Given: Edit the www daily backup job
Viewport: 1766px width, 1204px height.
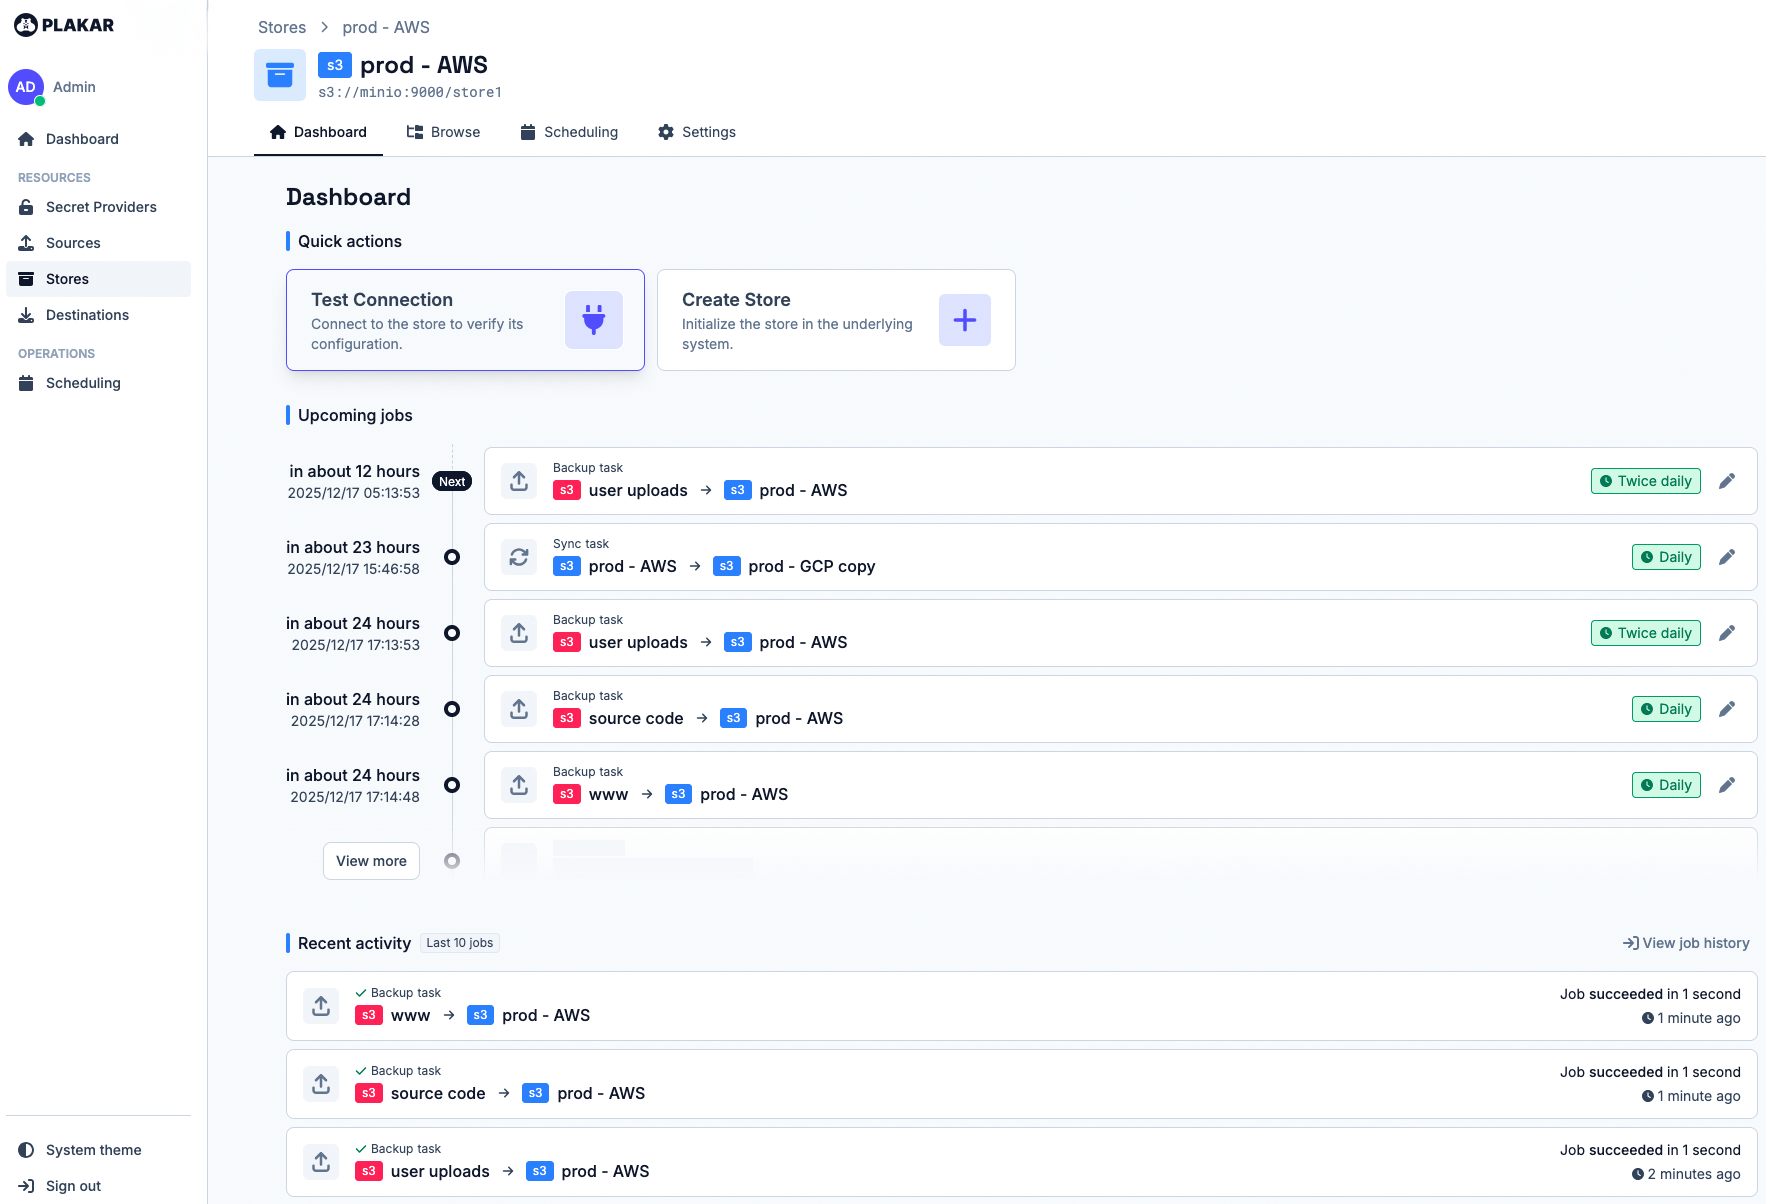Looking at the screenshot, I should [1727, 785].
